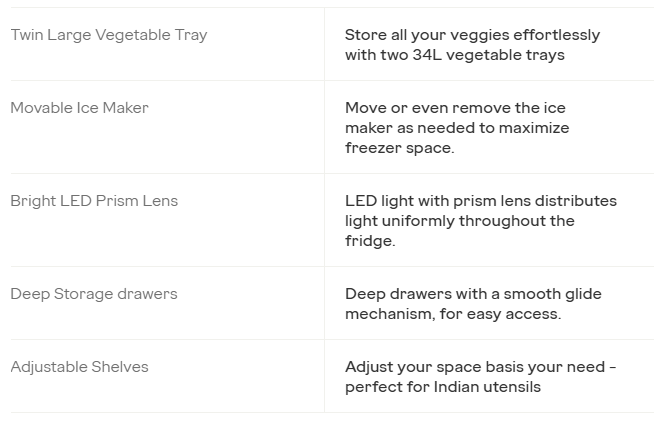Click the word 'LED' in the Prism Lens description

361,201
